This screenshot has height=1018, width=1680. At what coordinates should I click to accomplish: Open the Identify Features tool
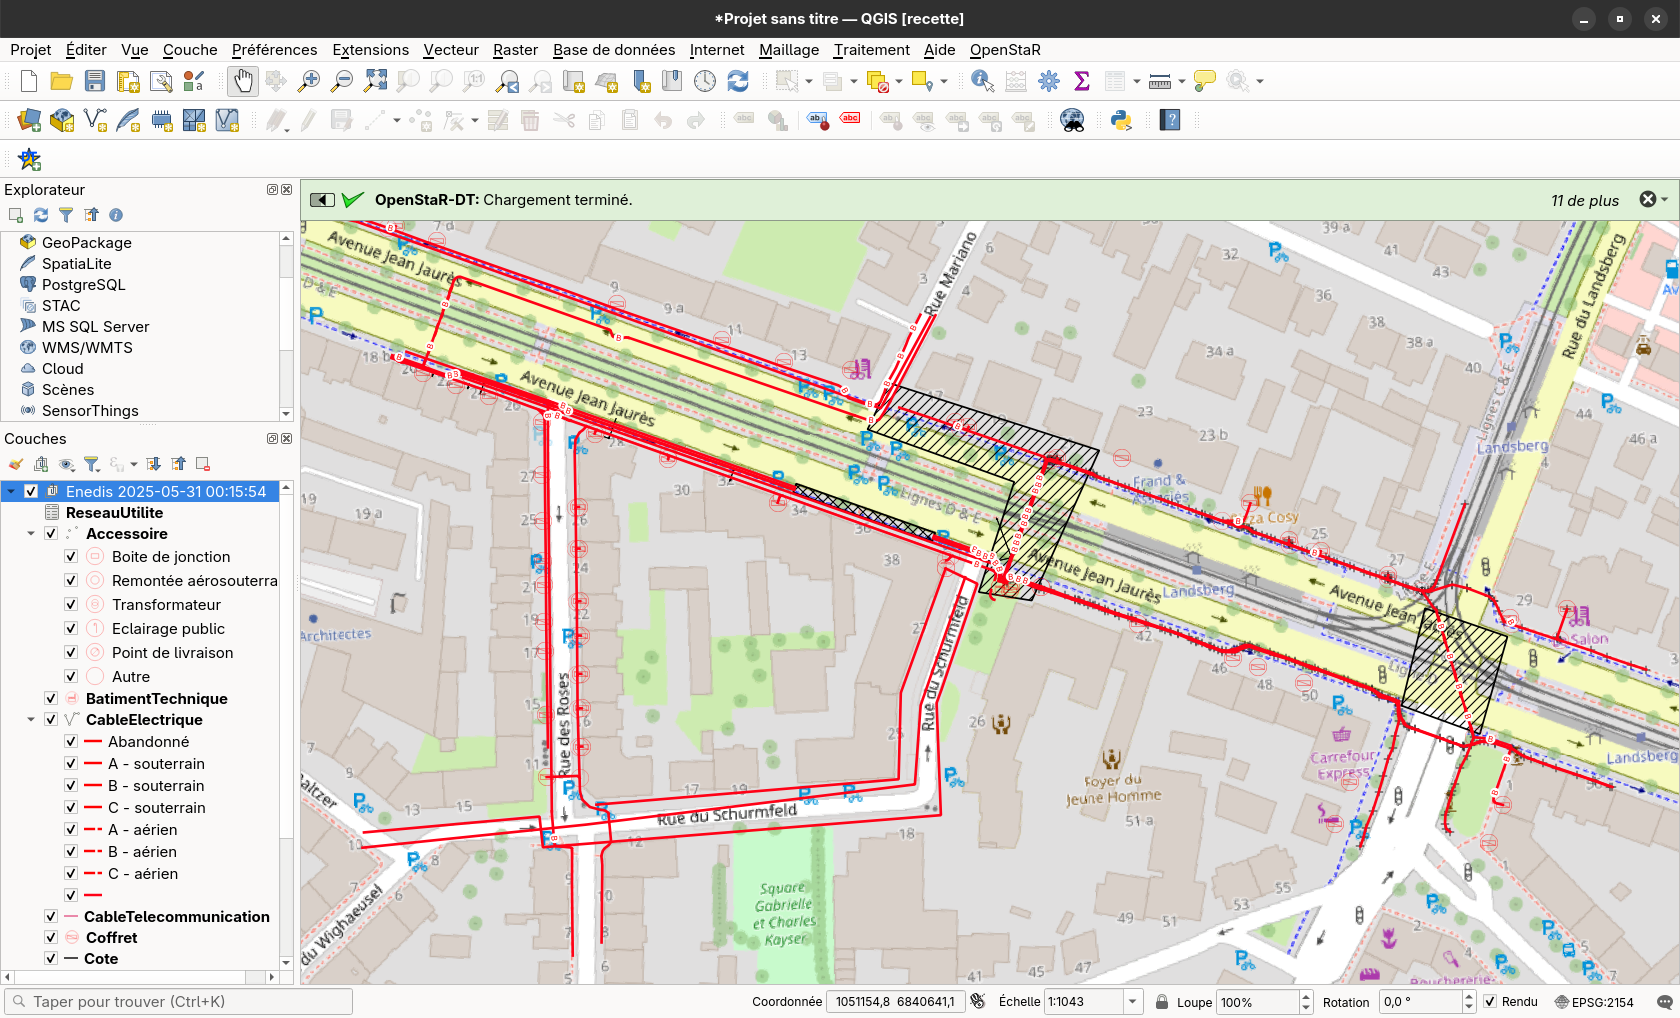(981, 81)
